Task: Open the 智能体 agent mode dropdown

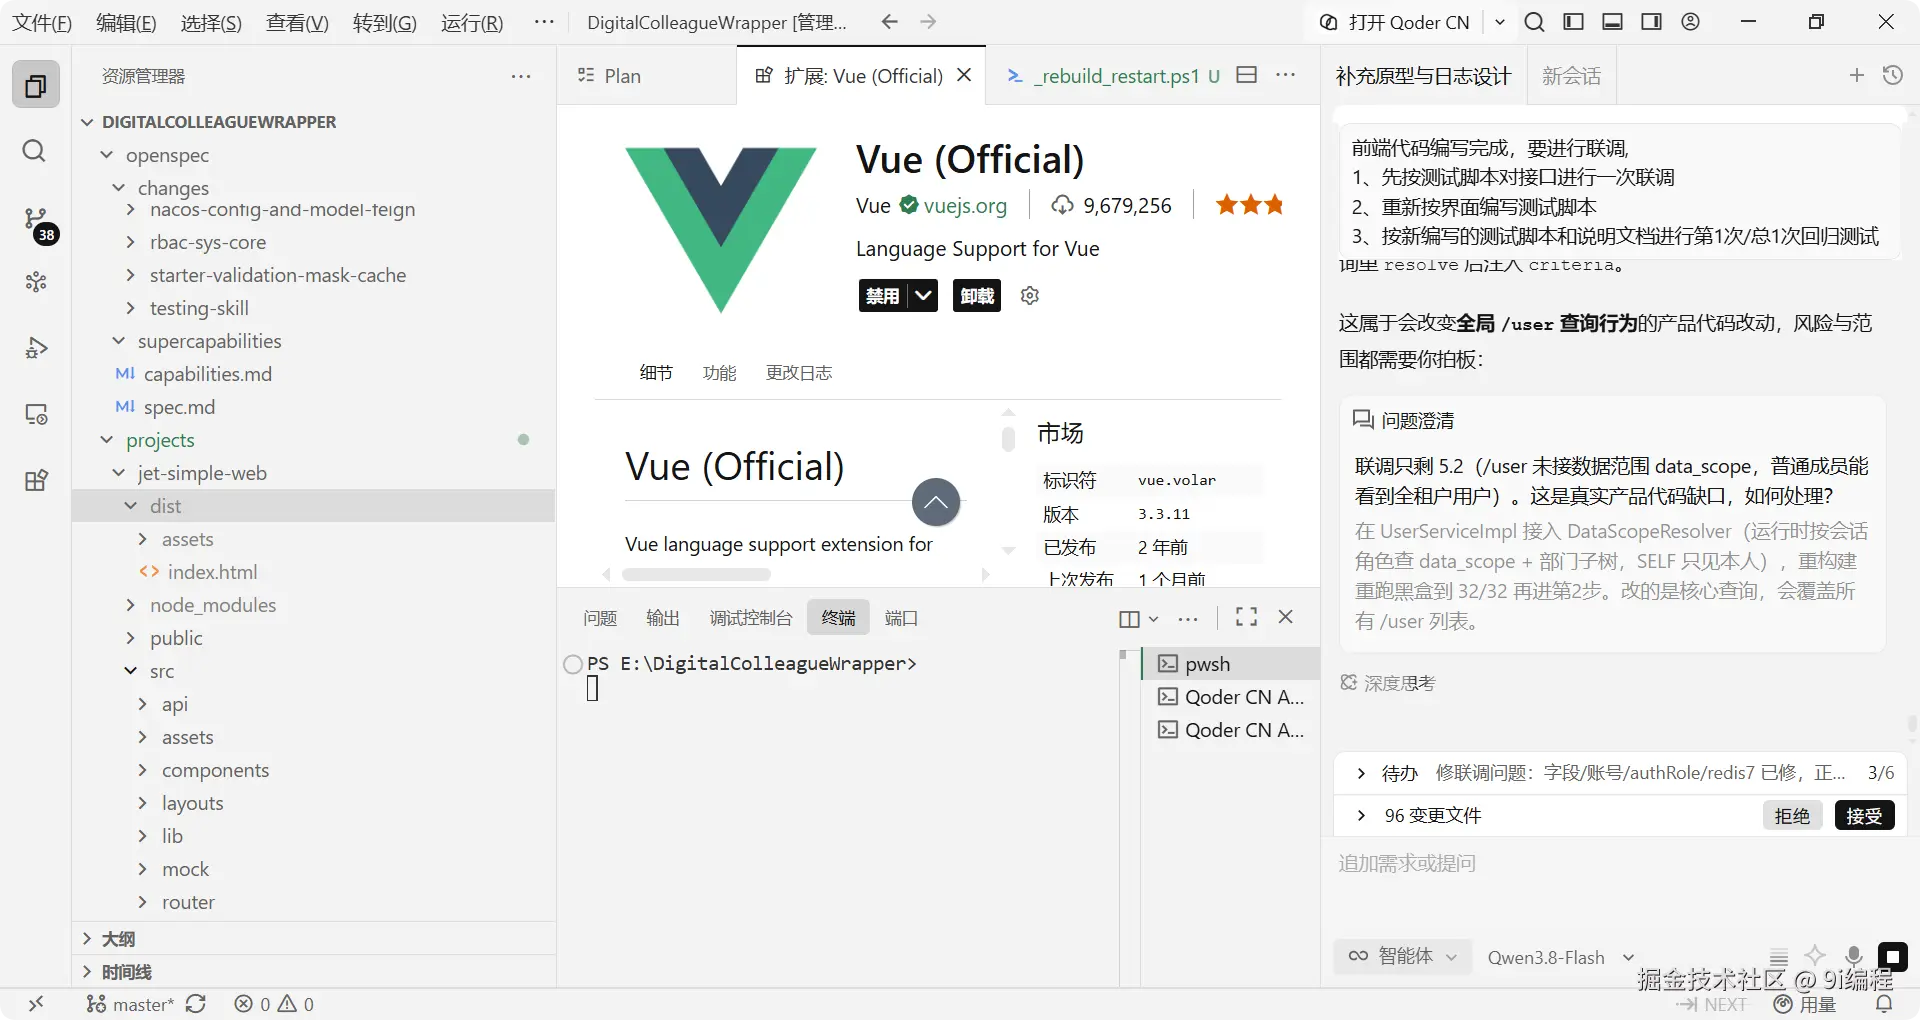Action: point(1403,957)
